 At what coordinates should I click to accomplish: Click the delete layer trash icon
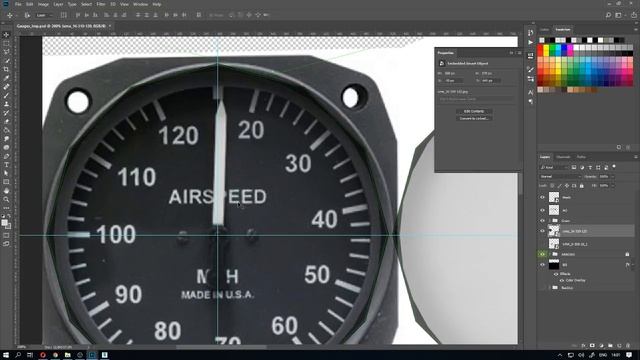pos(628,346)
